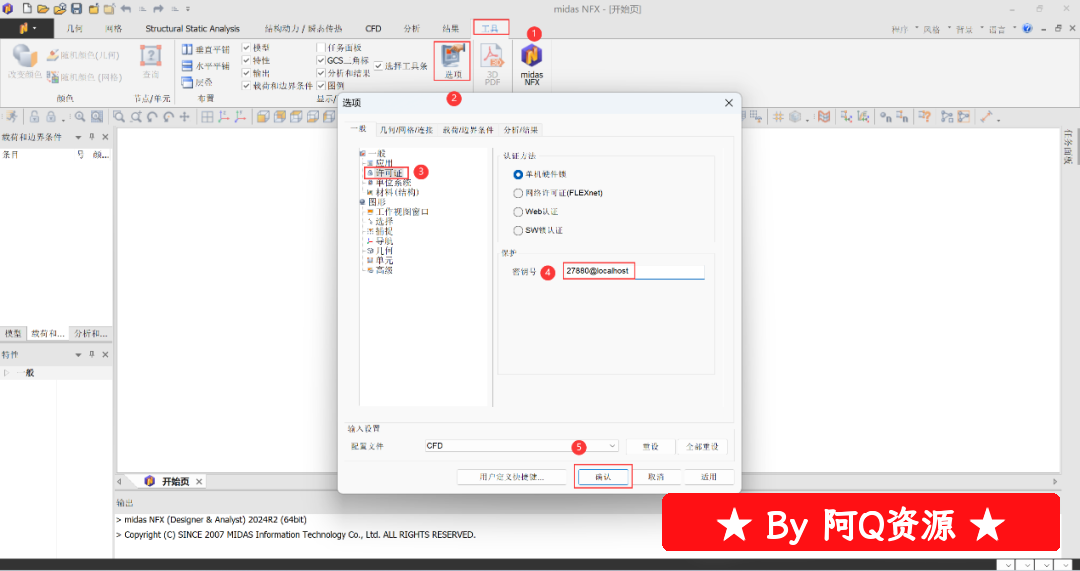Switch to 载荷/边界条件 tab in Options dialog

coord(468,129)
